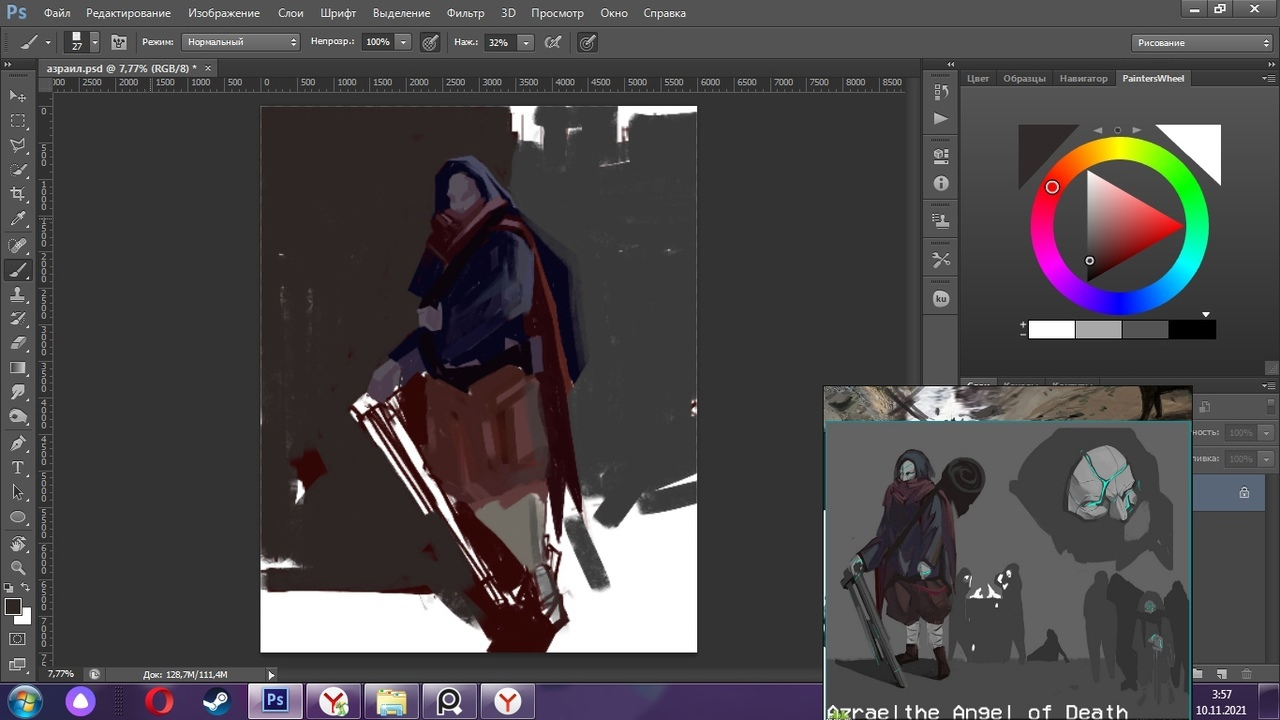Viewport: 1280px width, 720px height.
Task: Select the Rotate View hand tool
Action: (x=18, y=543)
